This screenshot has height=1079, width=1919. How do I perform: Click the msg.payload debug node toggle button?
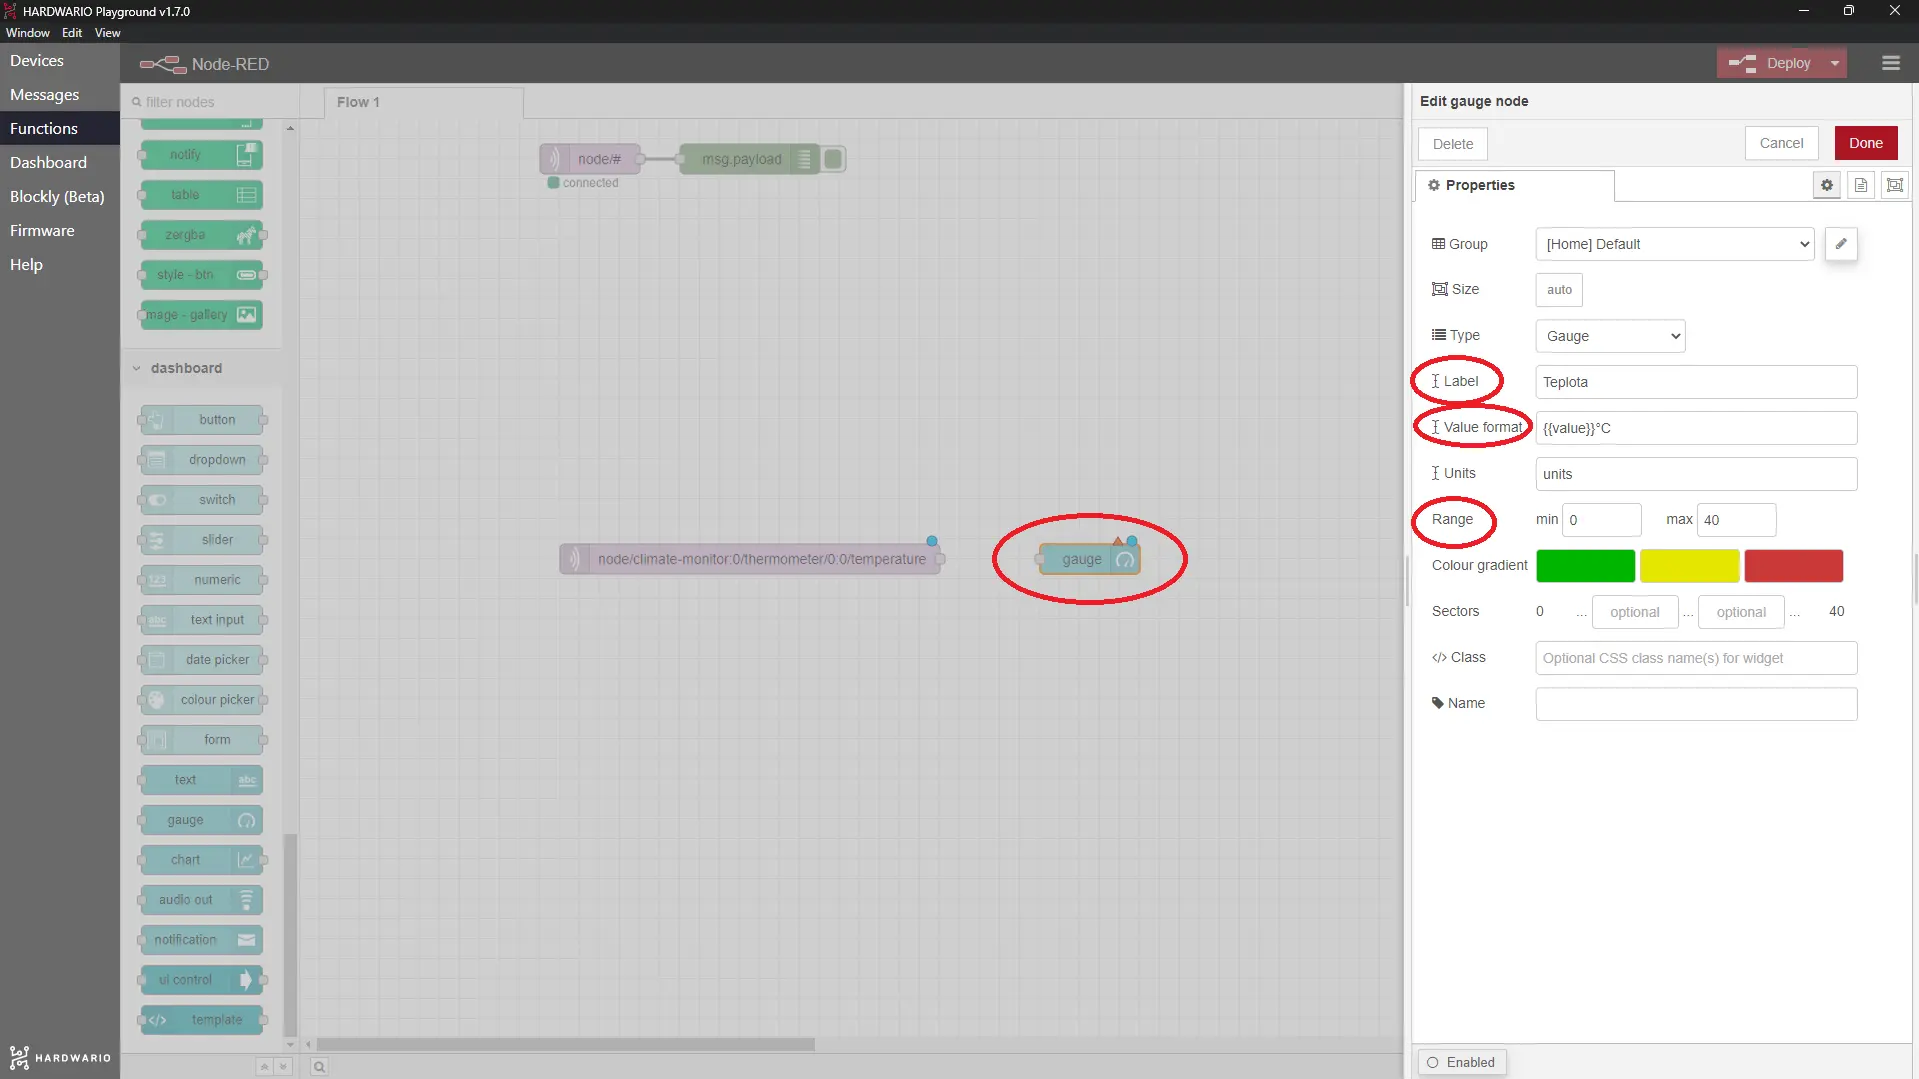pyautogui.click(x=833, y=159)
